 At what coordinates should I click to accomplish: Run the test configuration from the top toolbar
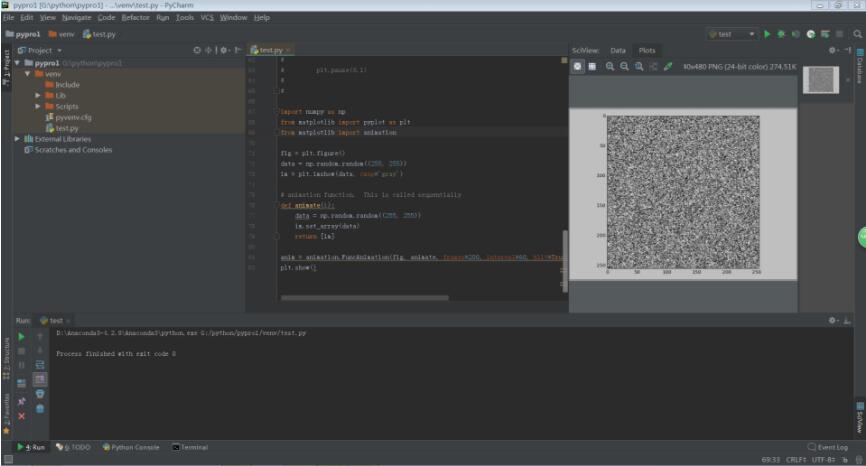[767, 34]
